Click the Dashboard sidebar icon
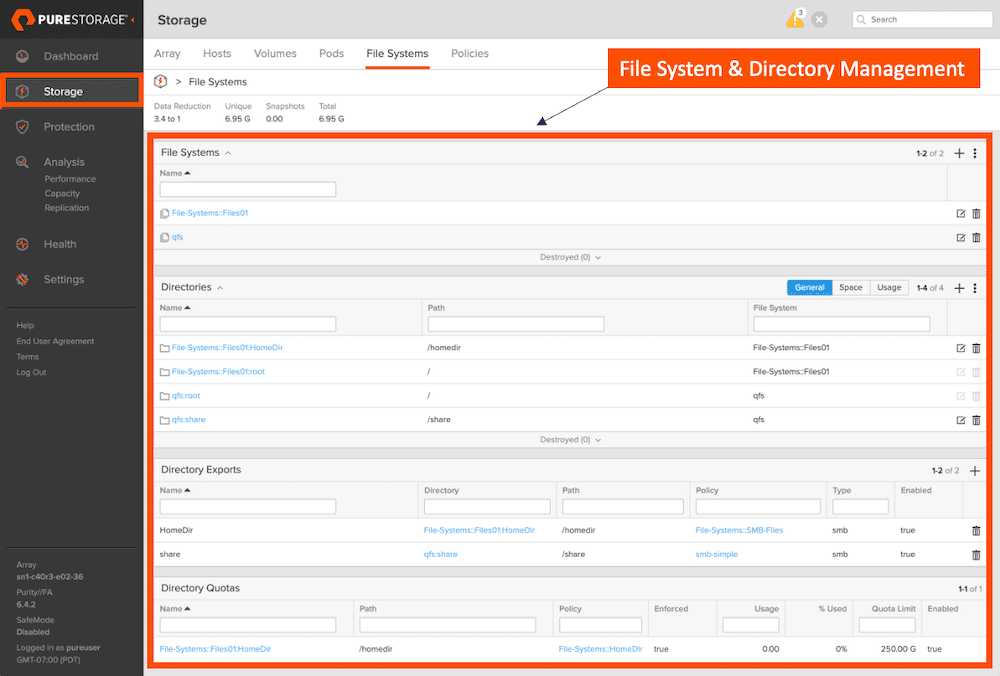This screenshot has height=676, width=1000. tap(22, 56)
